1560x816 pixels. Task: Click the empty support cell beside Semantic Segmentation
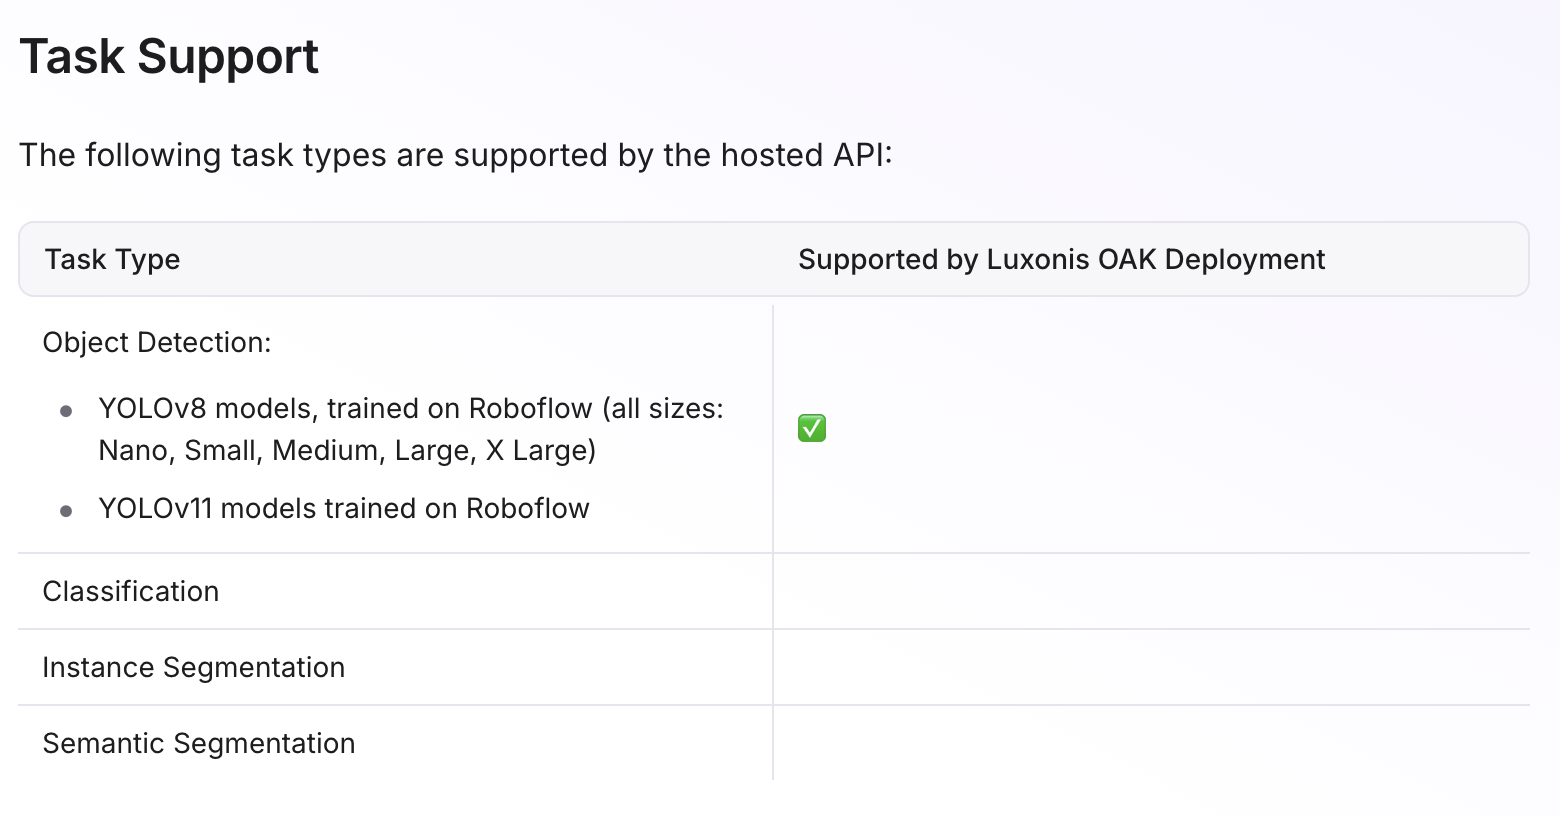pos(1151,743)
